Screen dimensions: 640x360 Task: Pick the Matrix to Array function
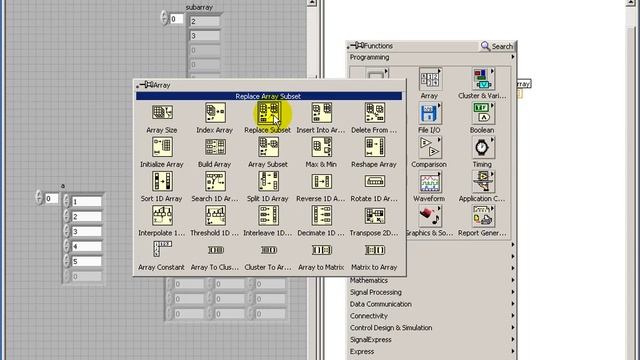pos(374,250)
